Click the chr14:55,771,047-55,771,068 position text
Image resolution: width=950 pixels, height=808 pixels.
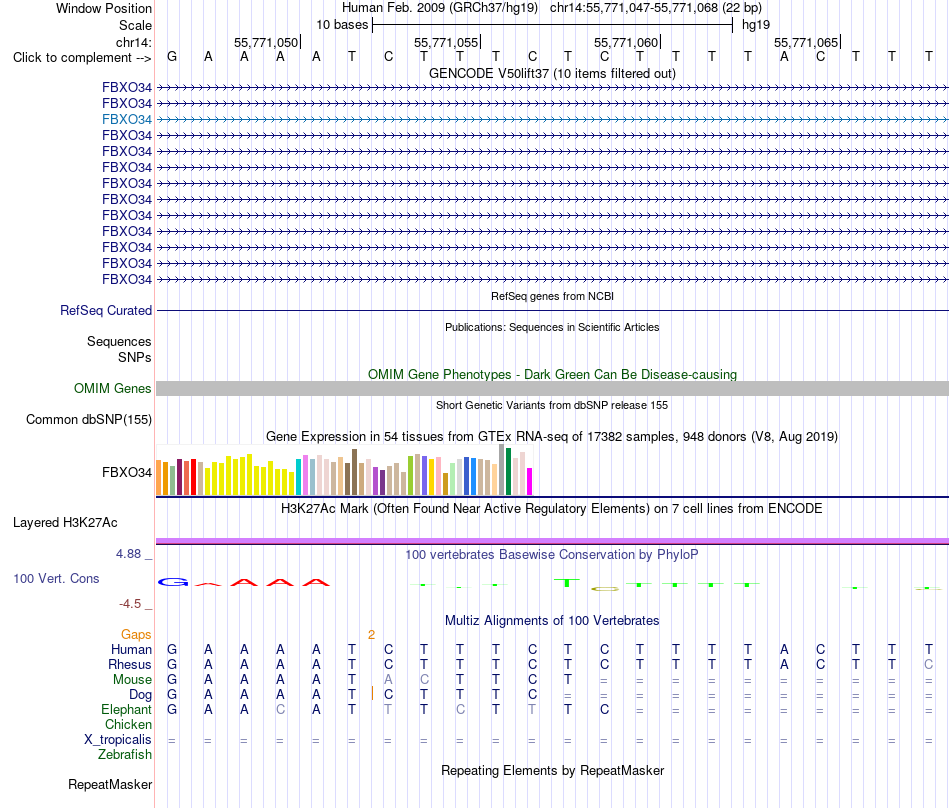656,8
